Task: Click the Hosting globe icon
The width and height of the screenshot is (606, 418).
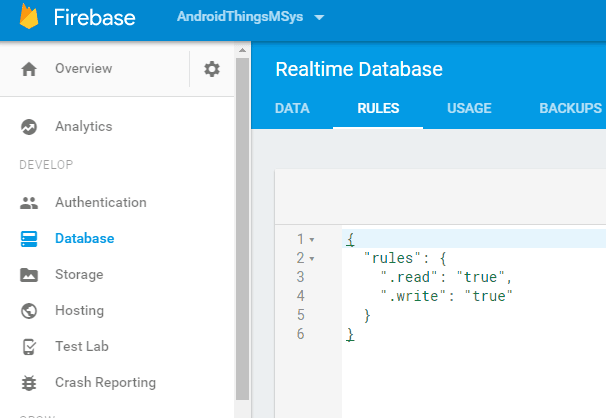Action: coord(29,311)
